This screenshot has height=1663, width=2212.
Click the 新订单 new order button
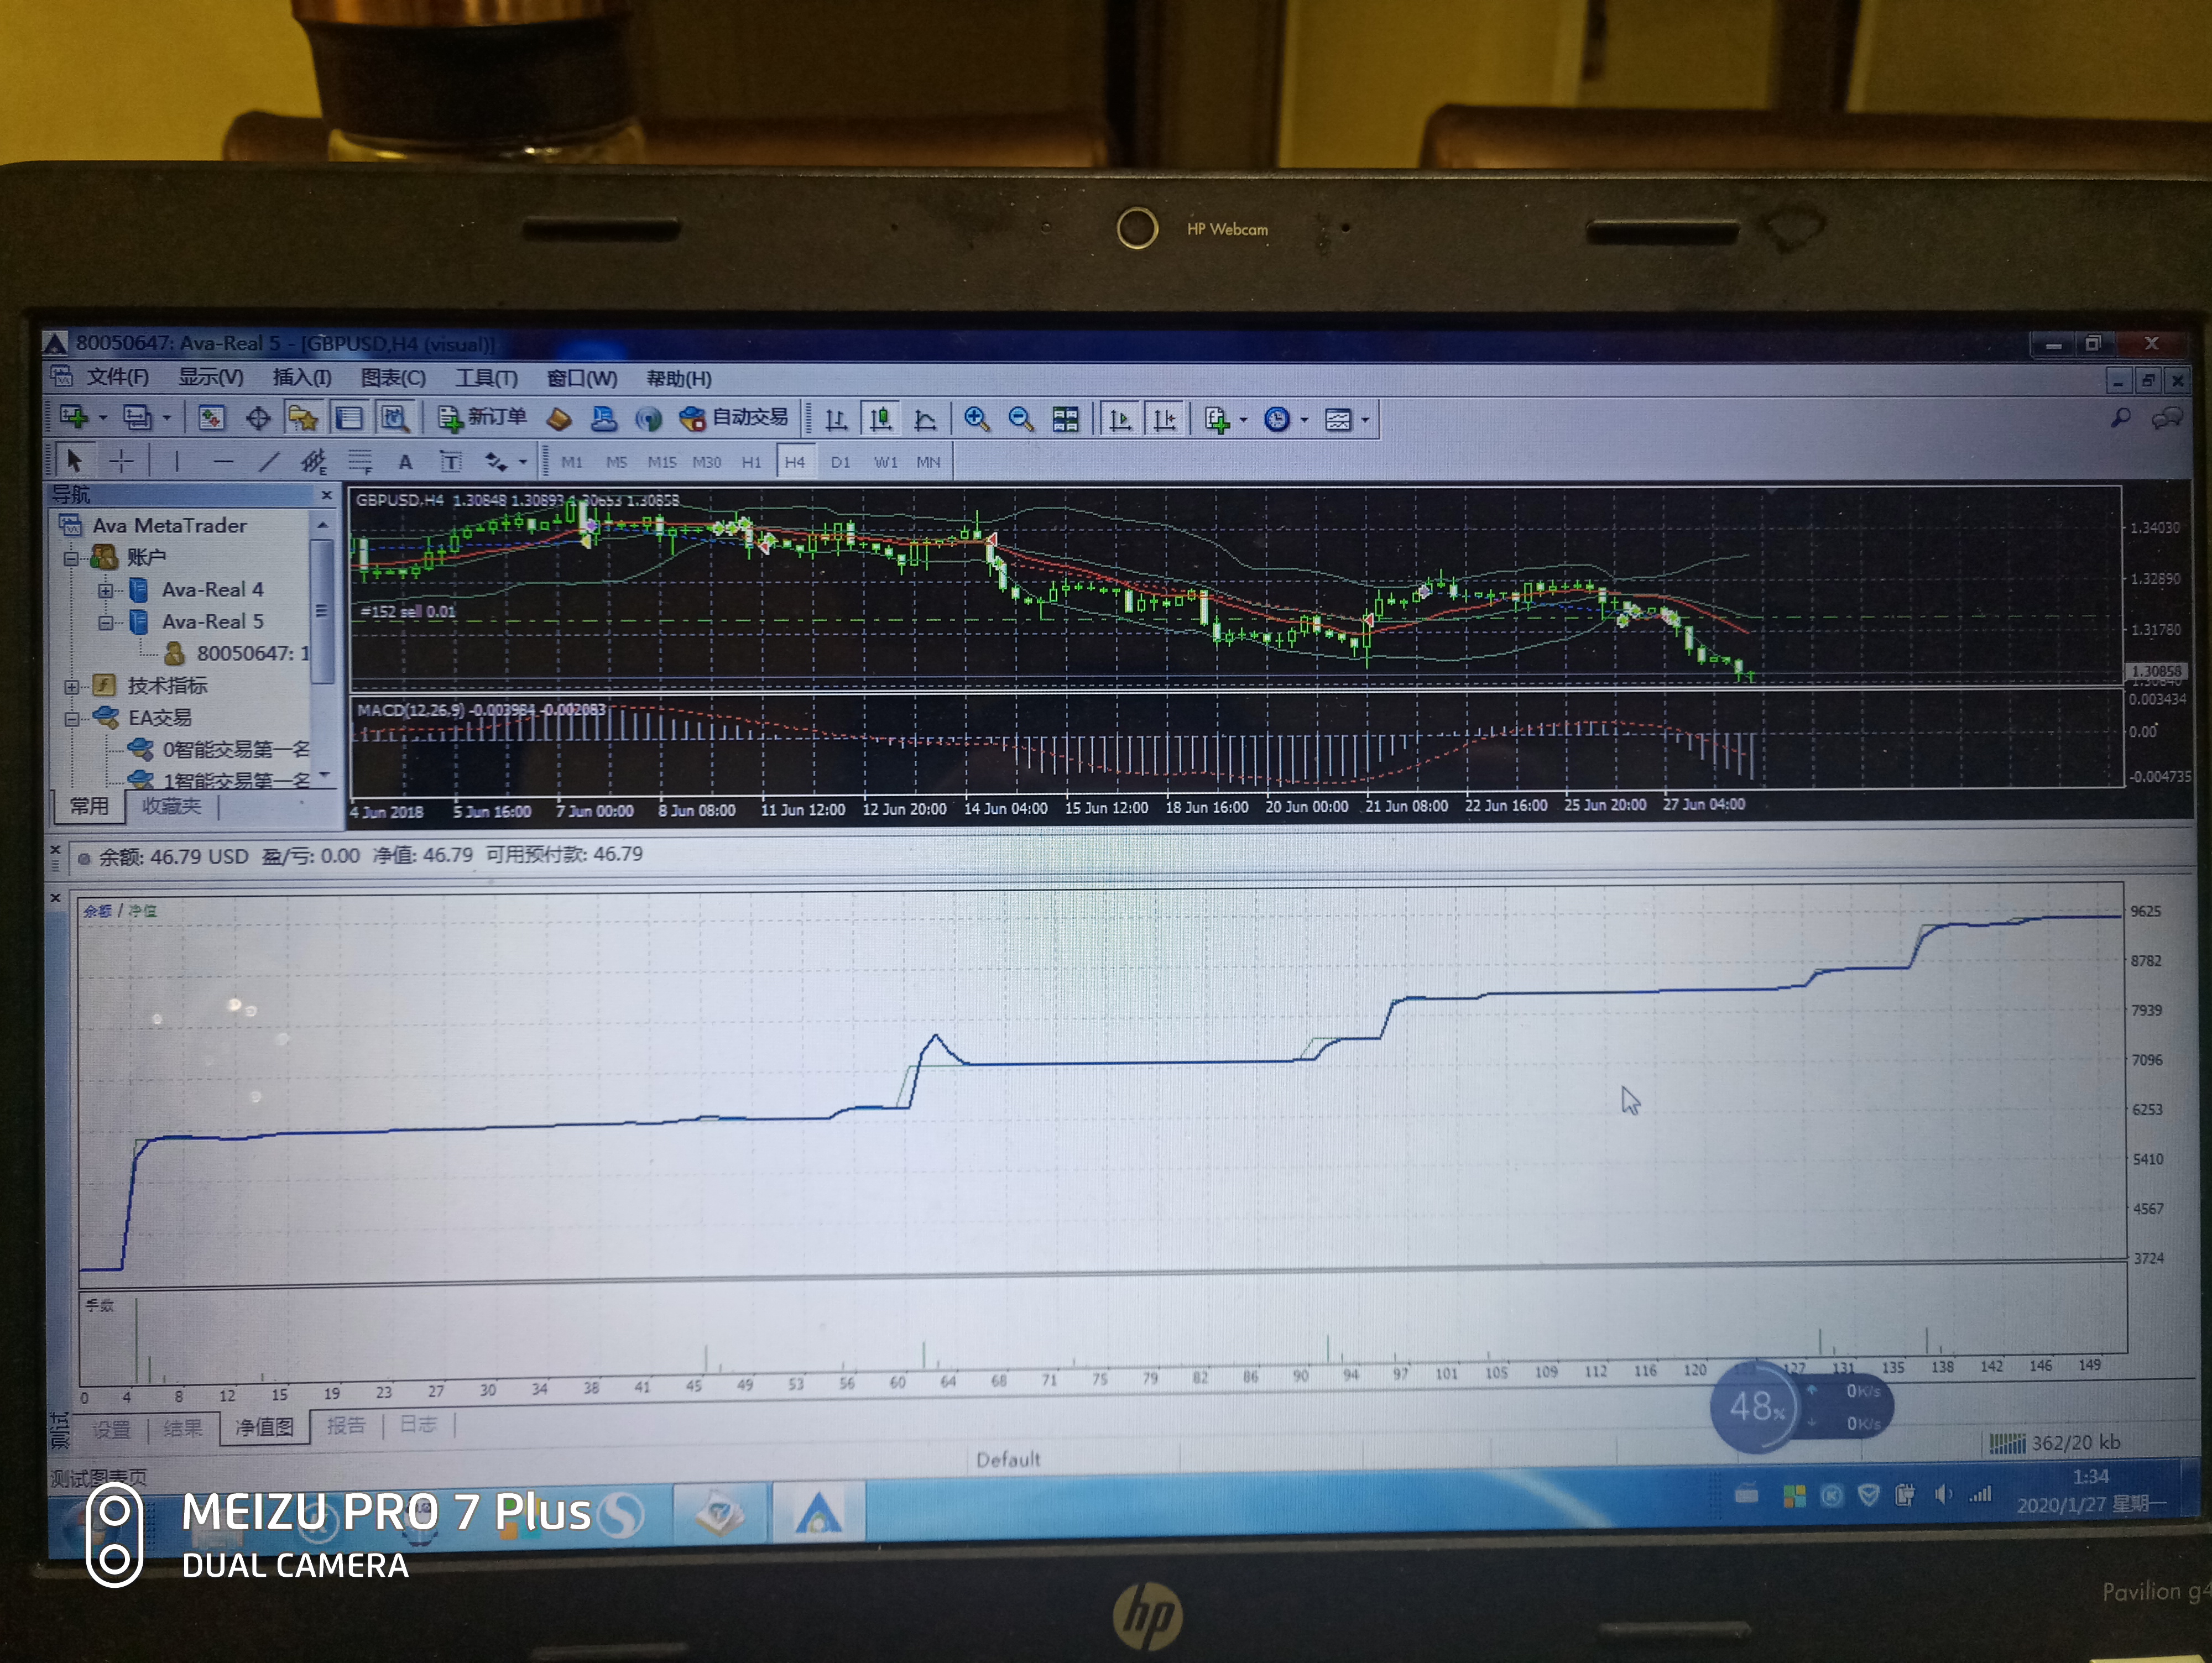coord(482,418)
